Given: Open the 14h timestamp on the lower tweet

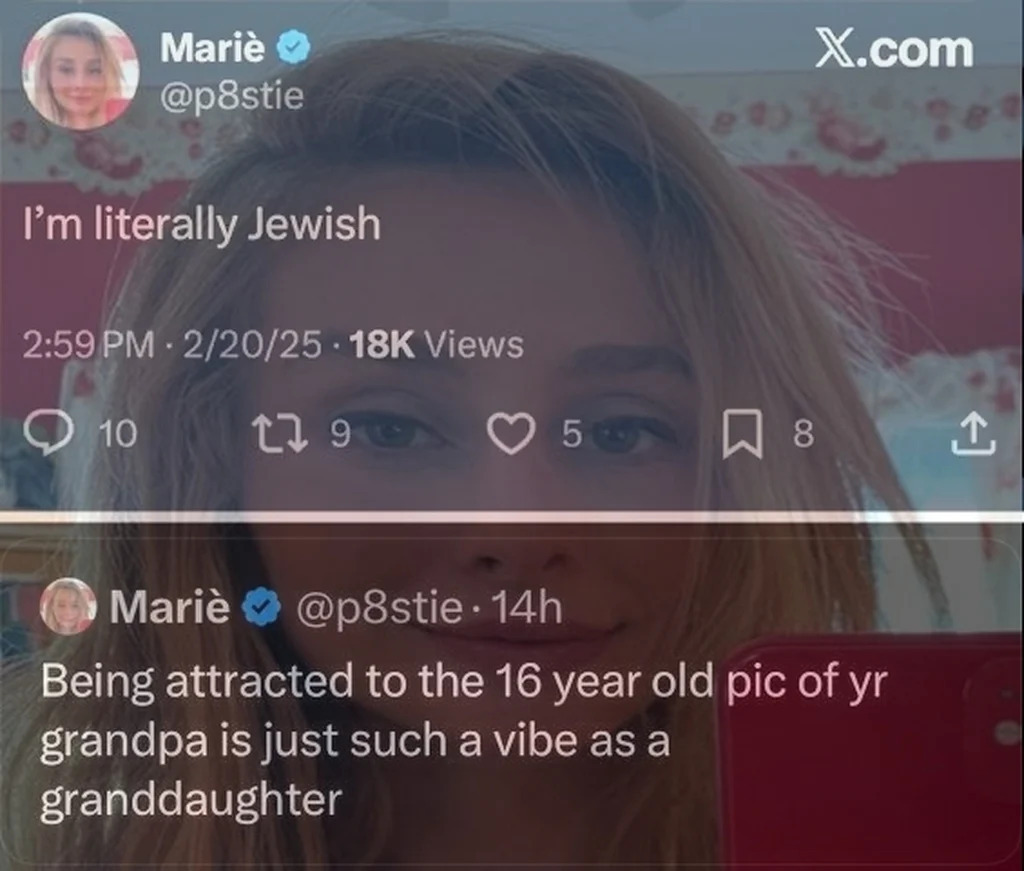Looking at the screenshot, I should (532, 607).
